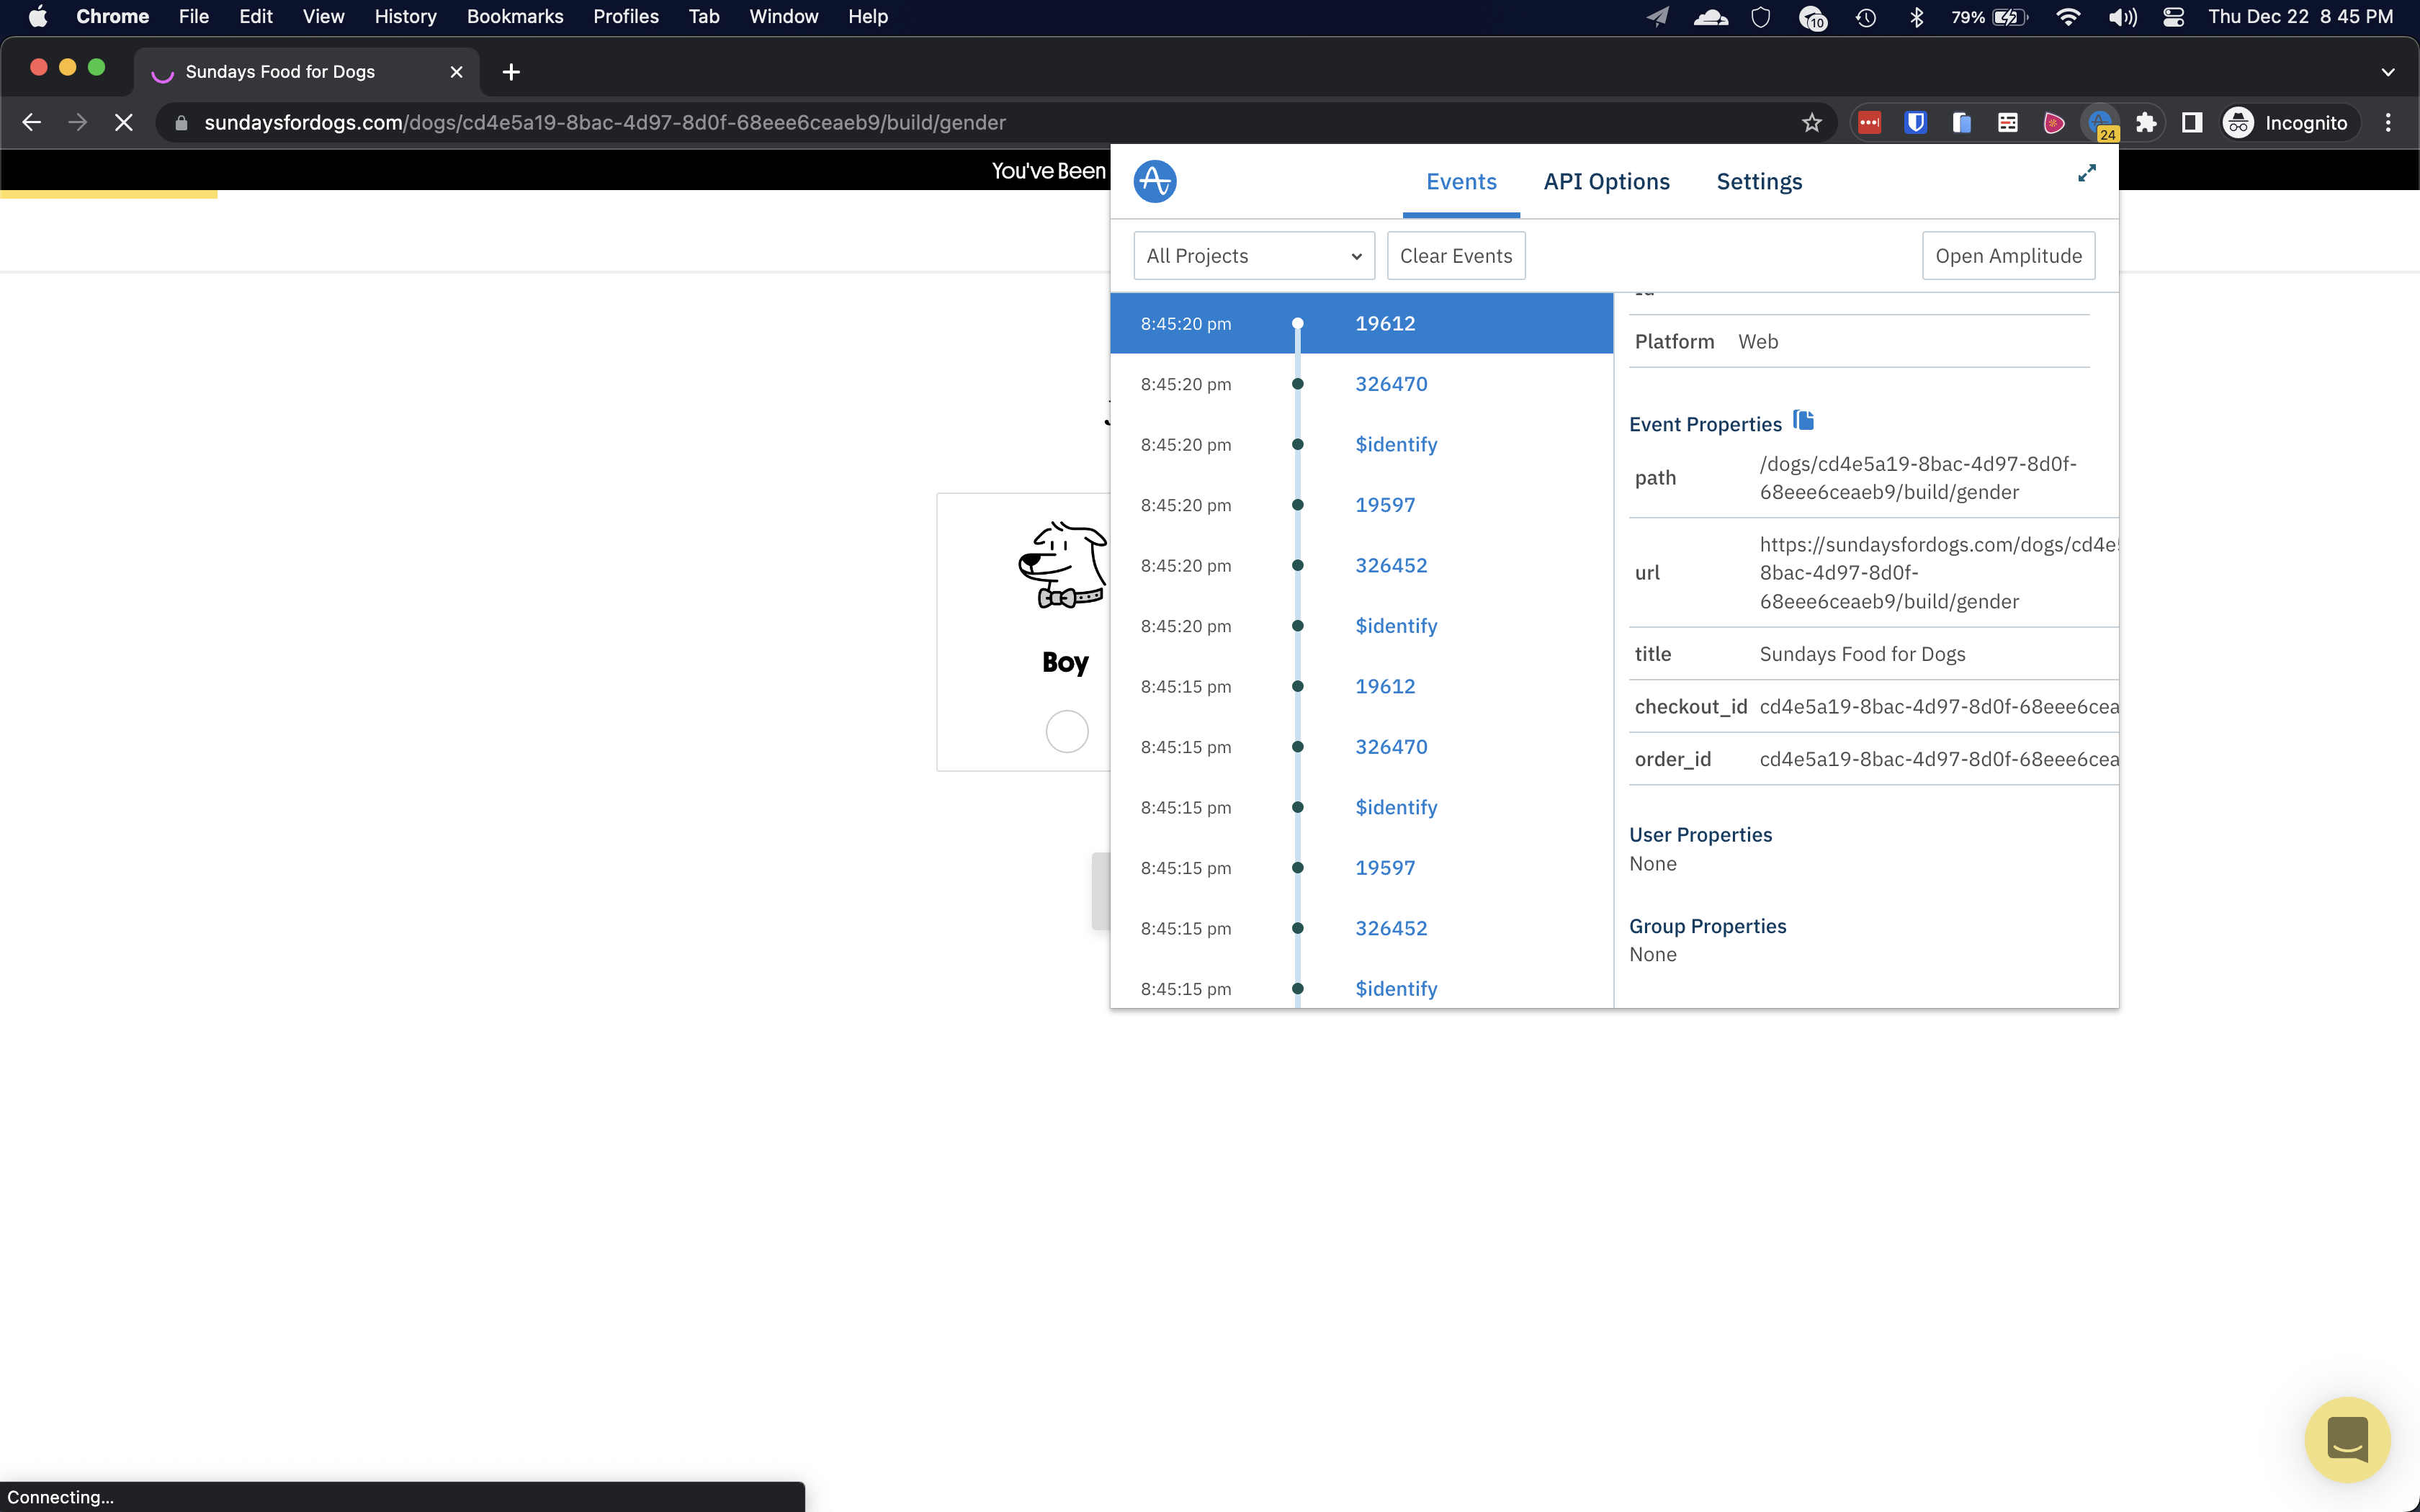
Task: Select the Boy radio button
Action: pyautogui.click(x=1066, y=731)
